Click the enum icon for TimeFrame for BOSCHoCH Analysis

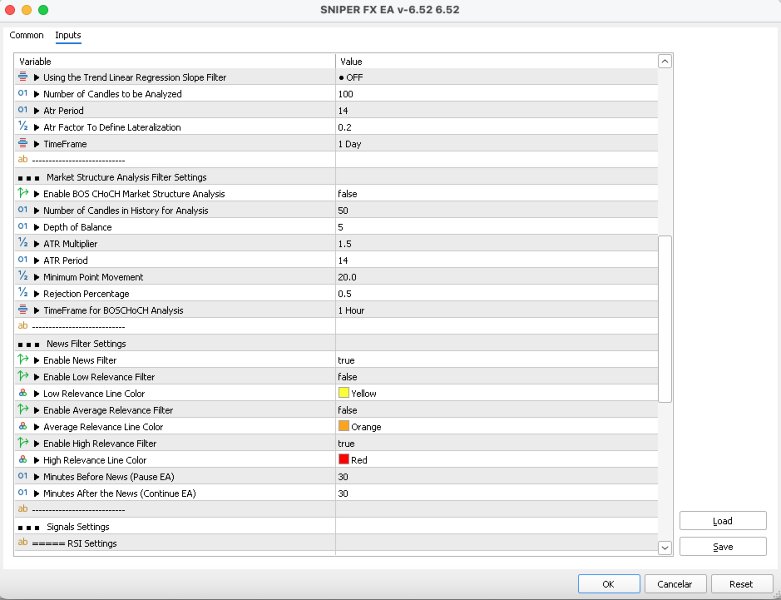pyautogui.click(x=23, y=310)
